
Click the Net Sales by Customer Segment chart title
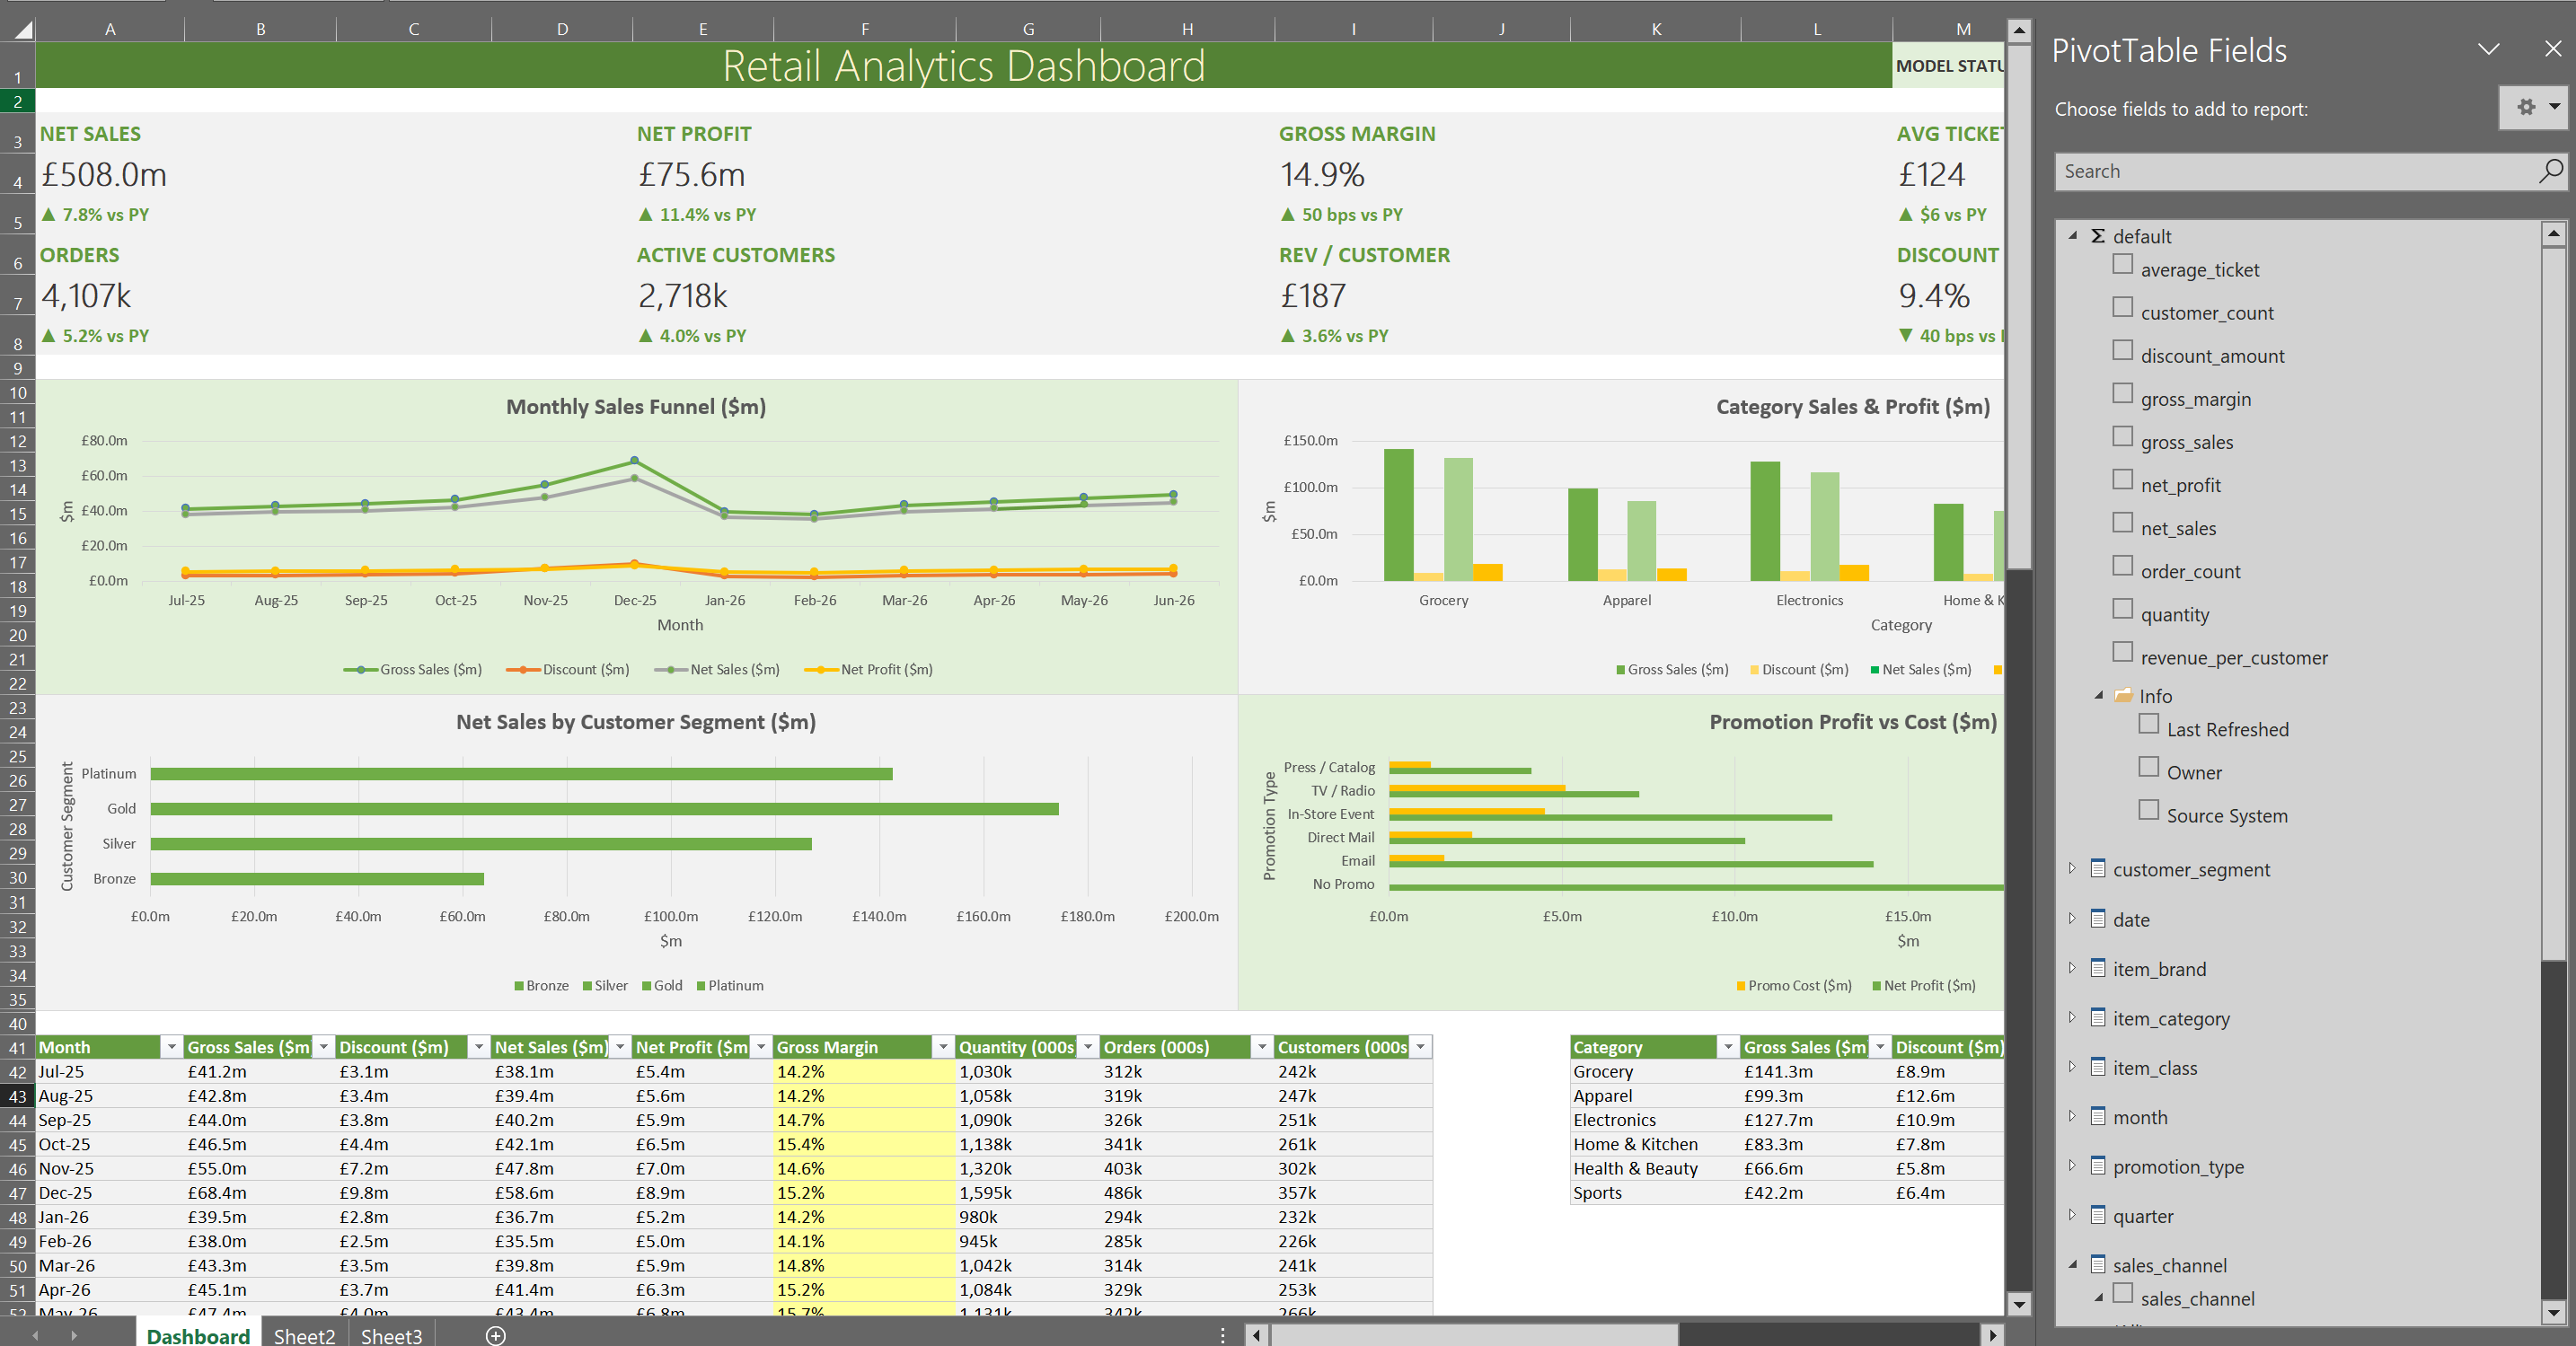point(636,722)
